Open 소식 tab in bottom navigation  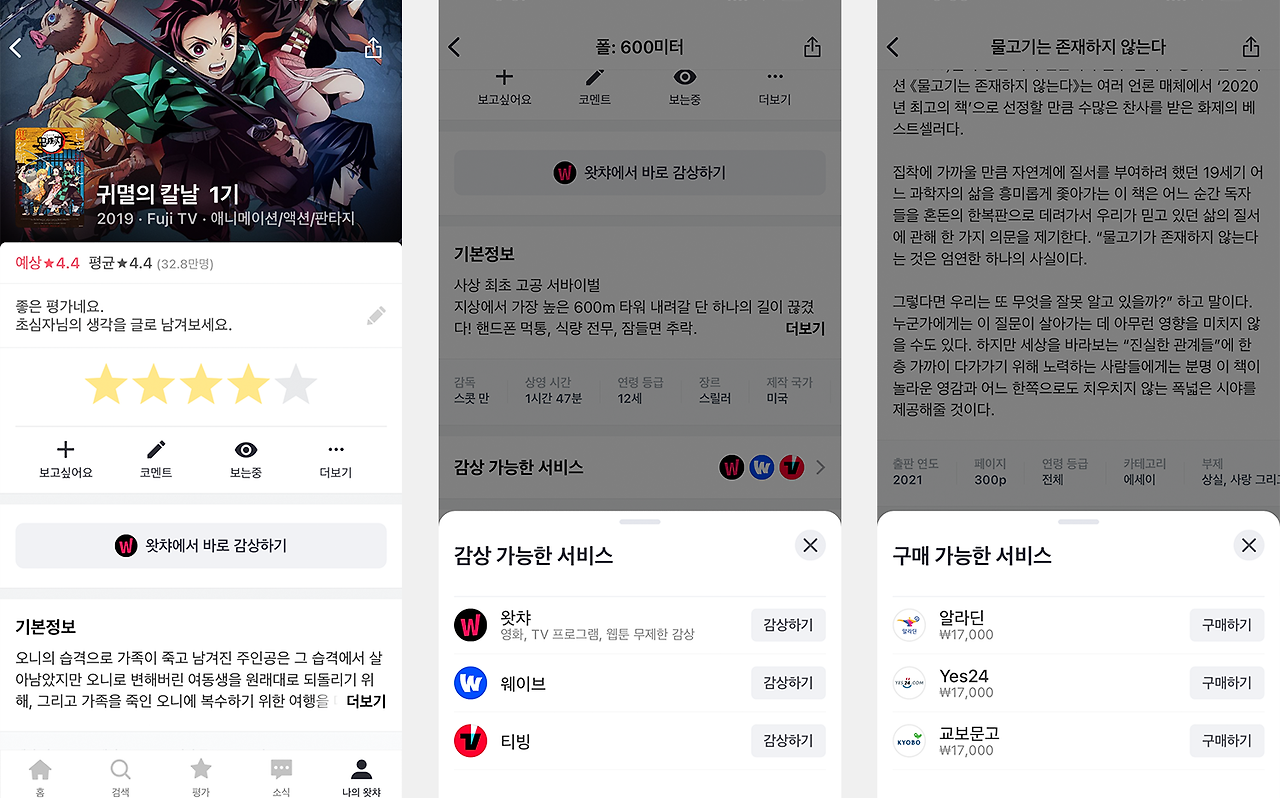[281, 776]
